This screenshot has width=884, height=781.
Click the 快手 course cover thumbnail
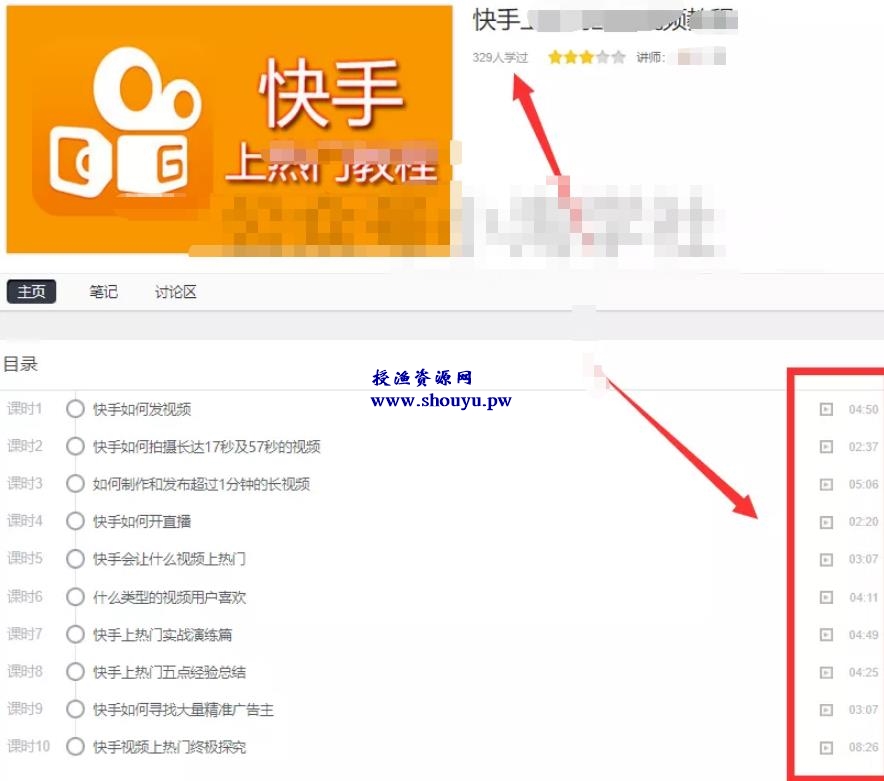pyautogui.click(x=229, y=130)
